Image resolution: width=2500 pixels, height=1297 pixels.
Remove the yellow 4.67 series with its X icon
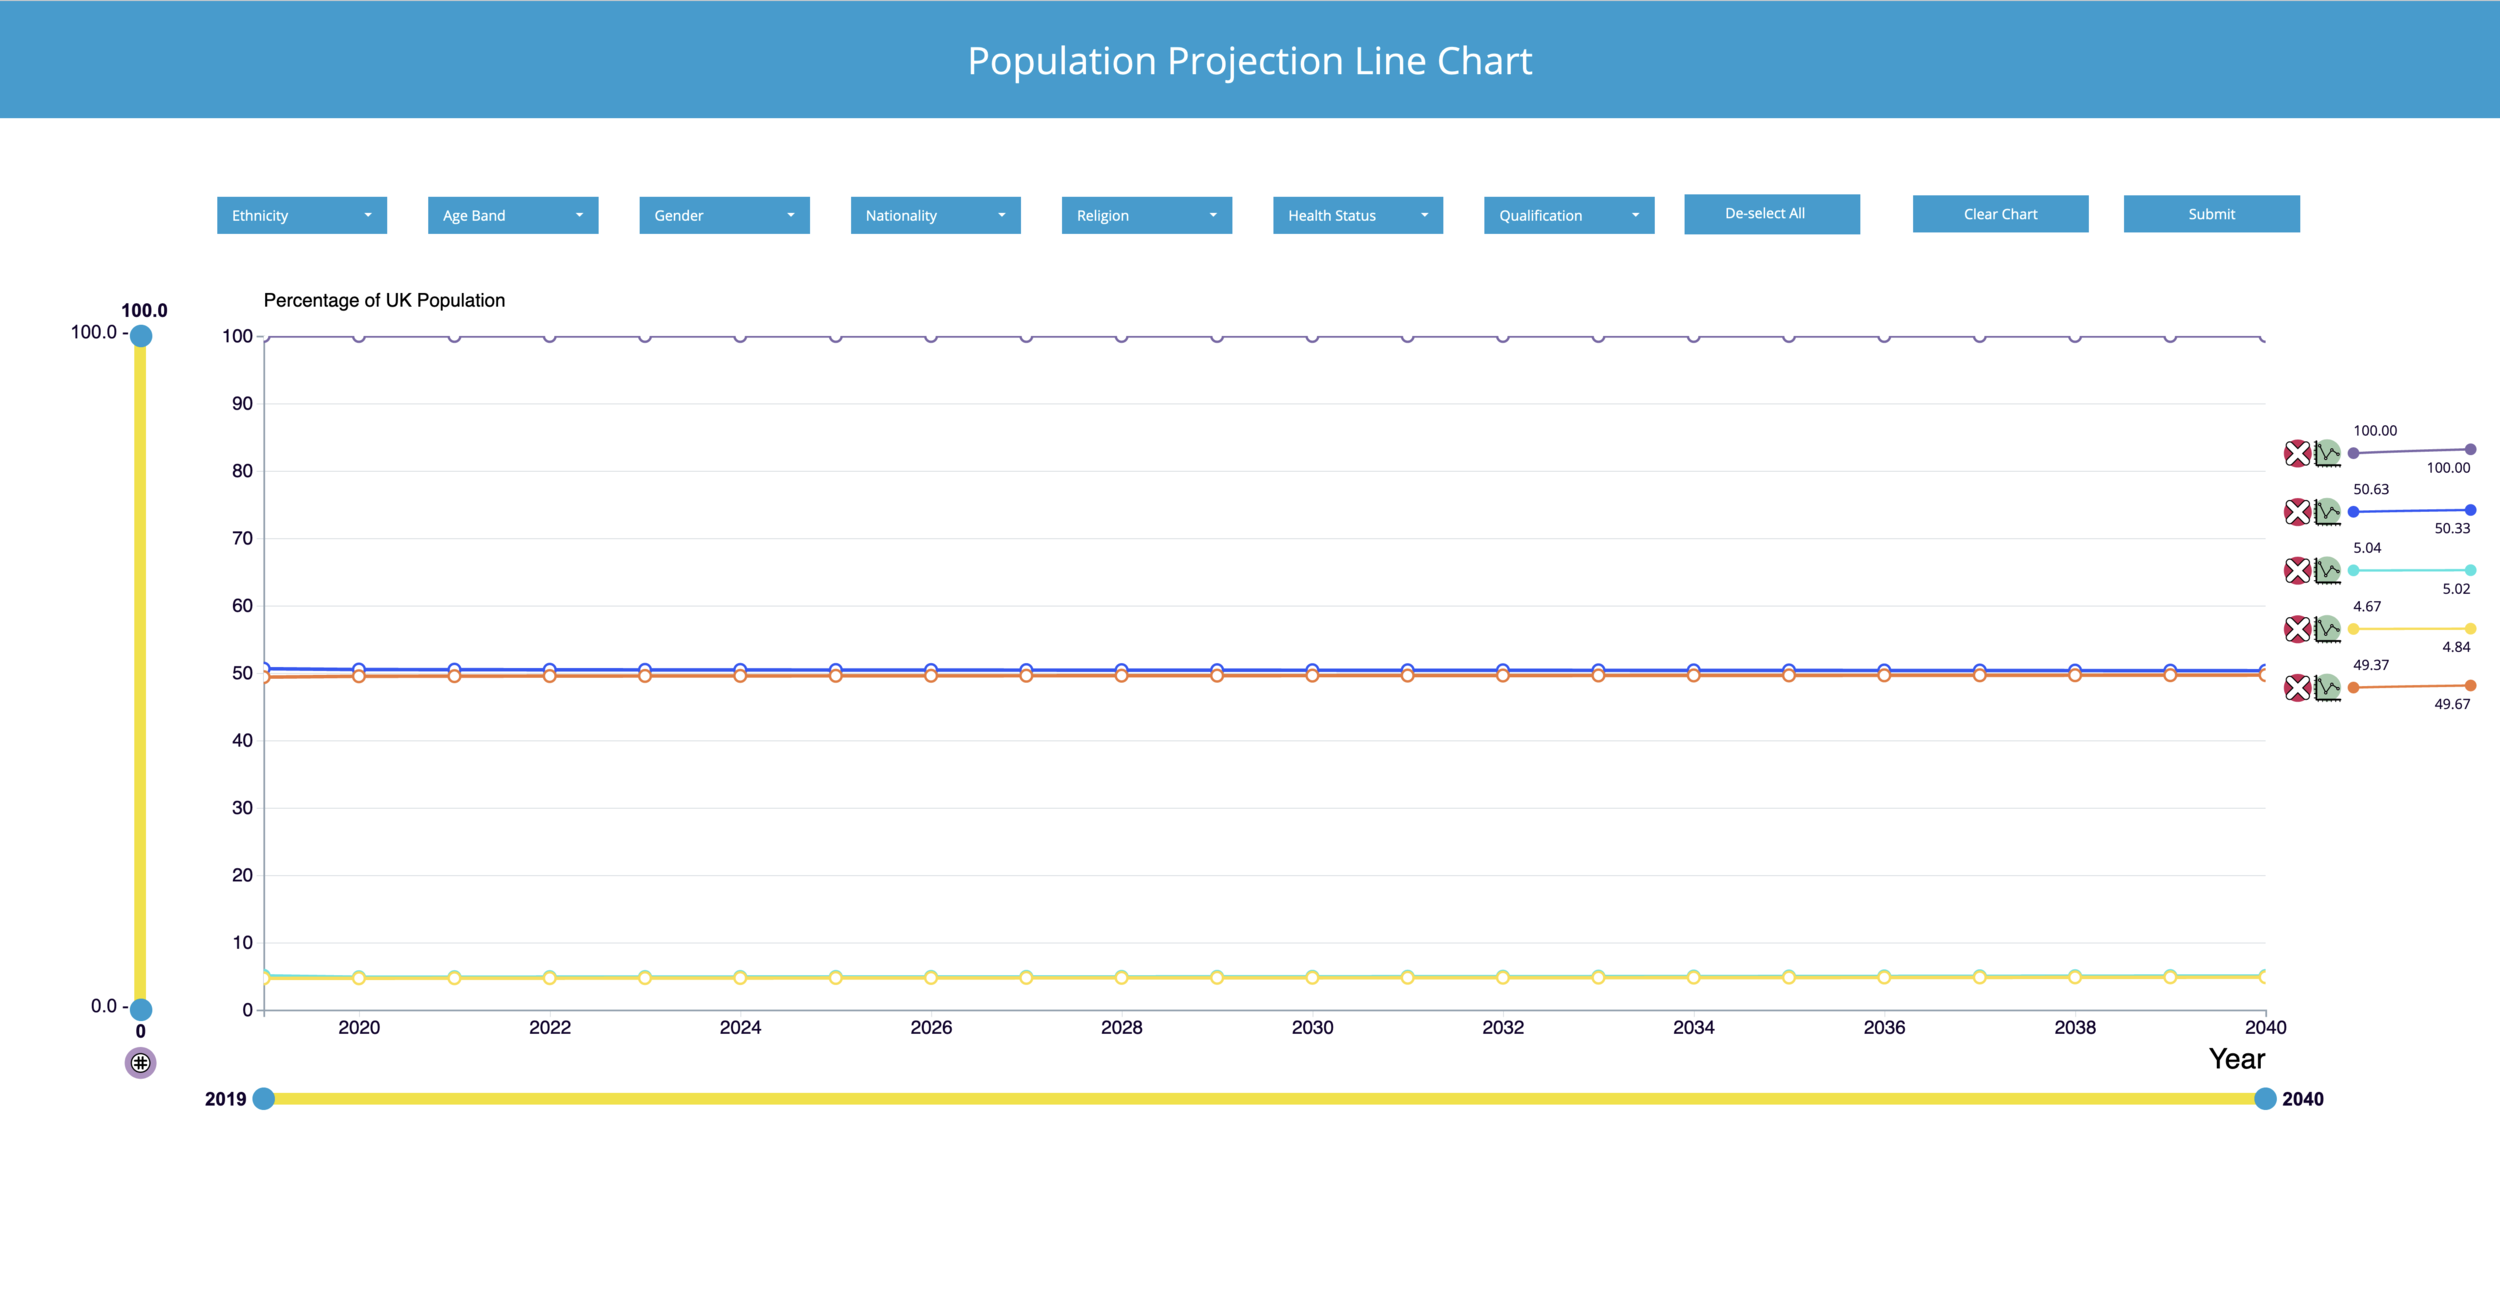pos(2297,629)
